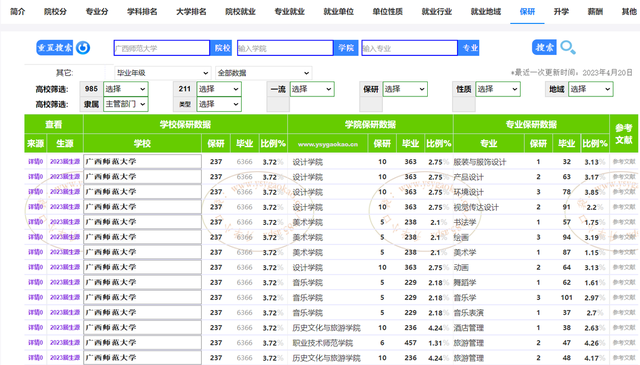Screen dimensions: 640x365
Task: Open the 薪酬 tab
Action: (x=595, y=11)
